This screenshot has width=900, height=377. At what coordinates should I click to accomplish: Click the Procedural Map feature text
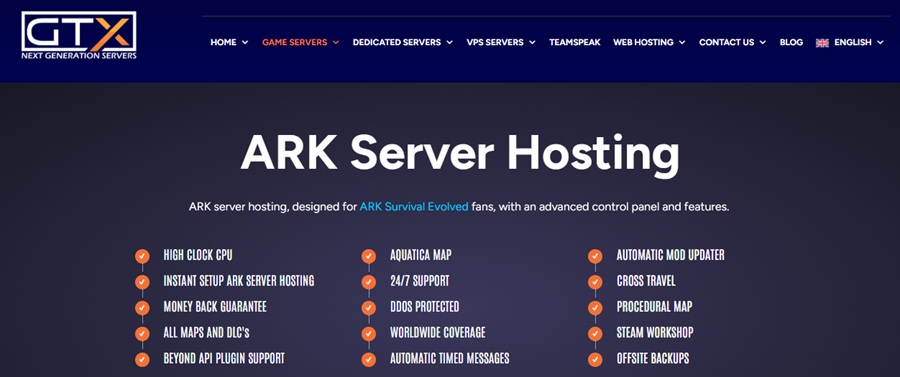pos(654,307)
